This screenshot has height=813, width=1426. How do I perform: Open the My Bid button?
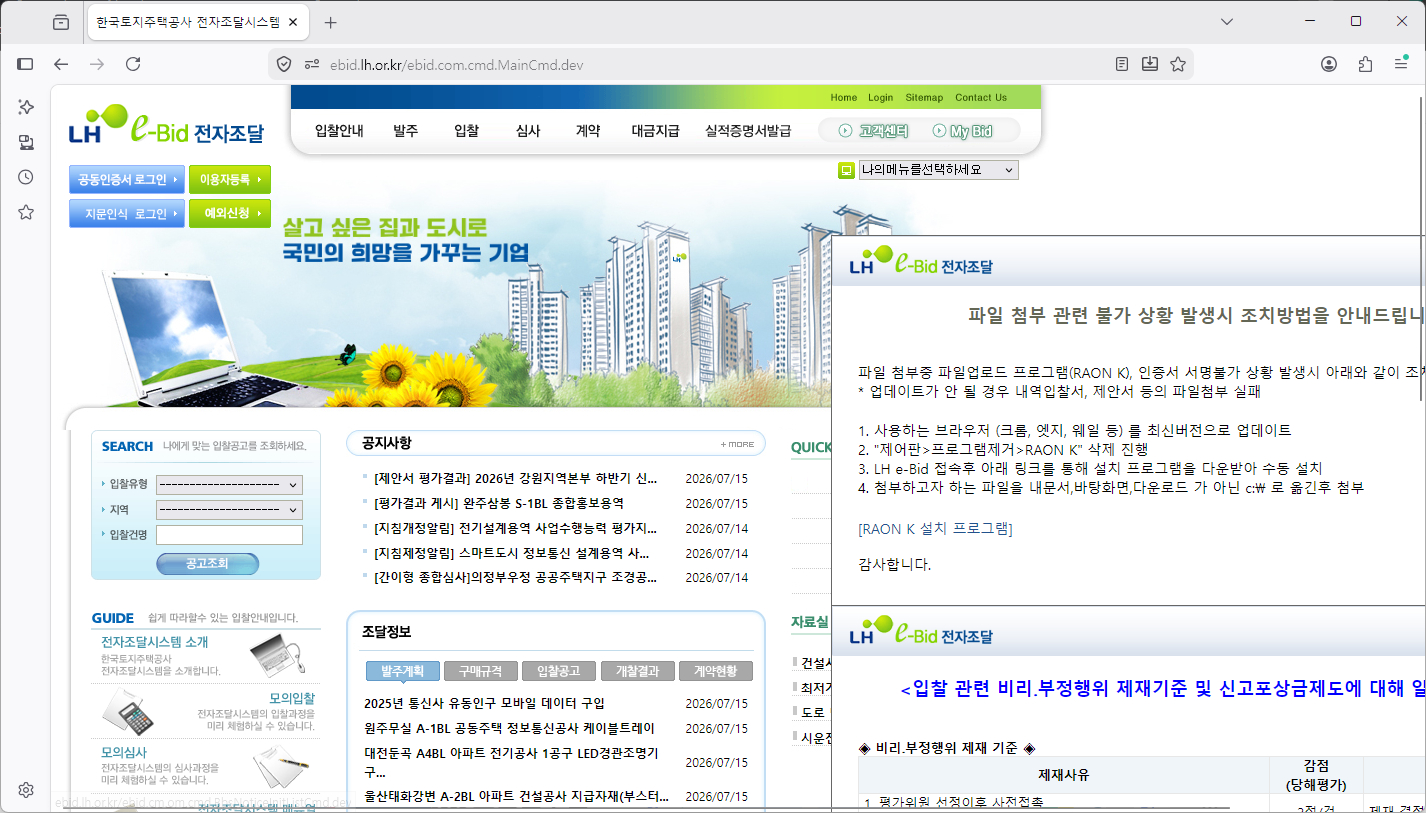(x=962, y=131)
